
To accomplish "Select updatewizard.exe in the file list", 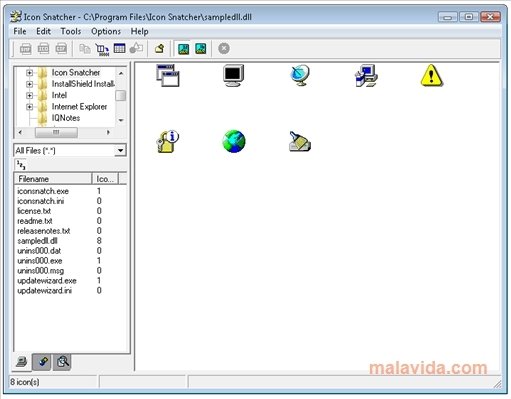I will click(47, 281).
